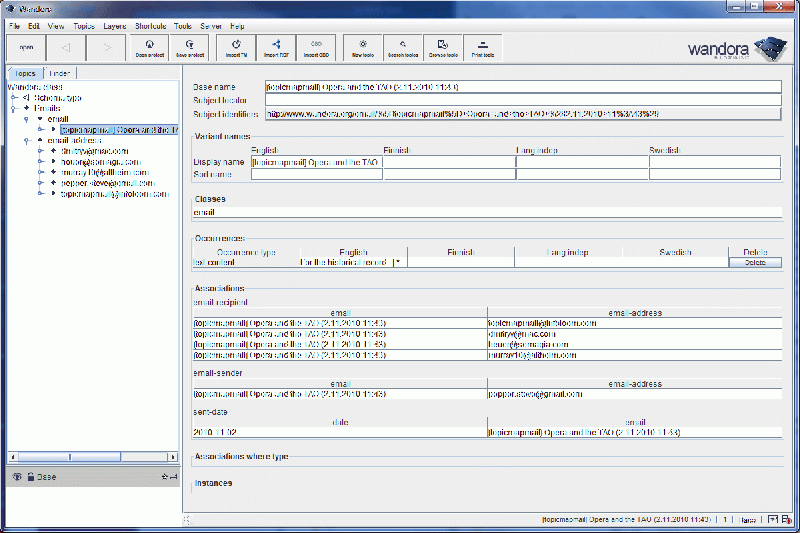The image size is (800, 533).
Task: Select dmitryv@mac.com in the topic tree
Action: [x=95, y=151]
